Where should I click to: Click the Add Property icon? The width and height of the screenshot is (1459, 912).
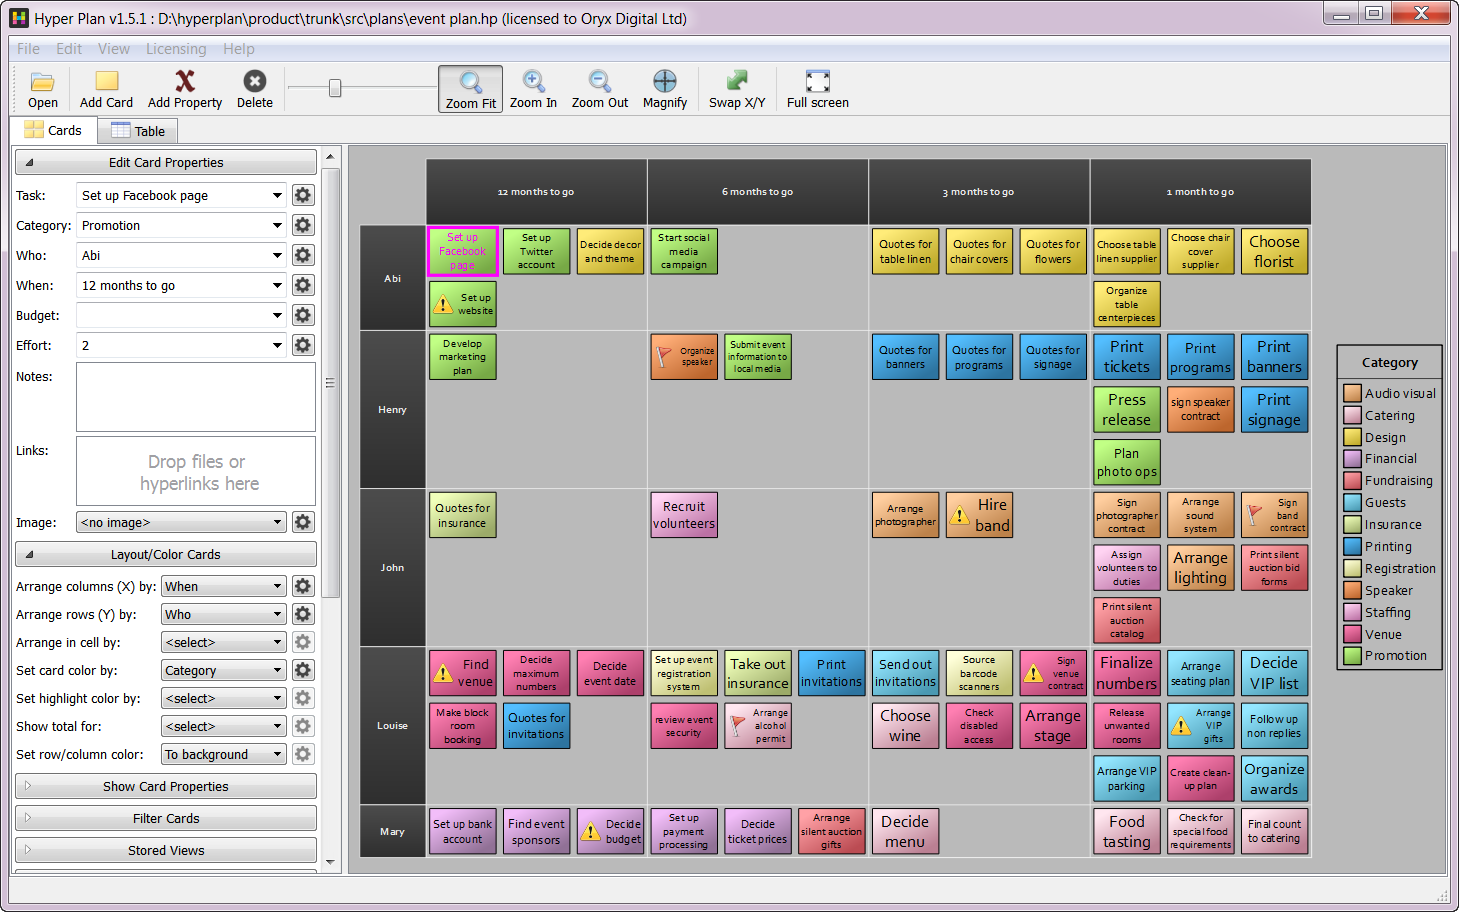[185, 82]
